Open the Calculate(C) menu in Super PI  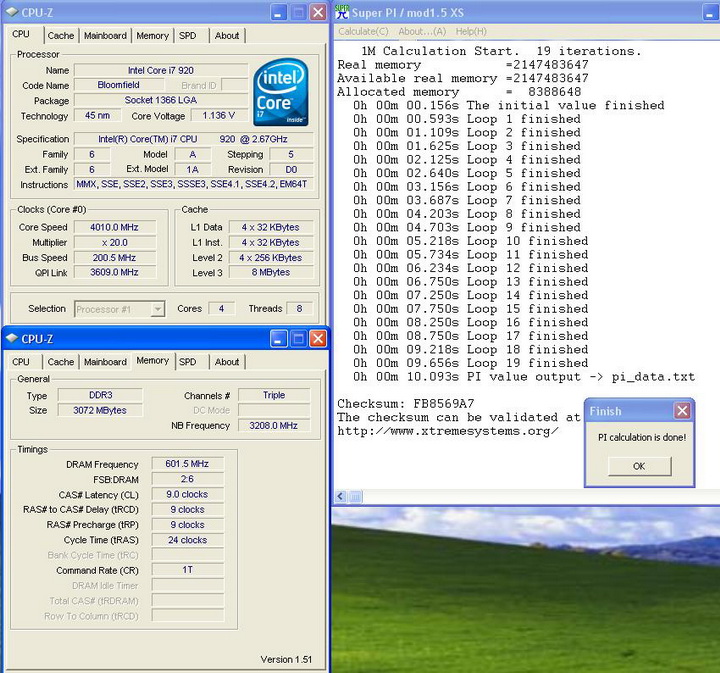tap(363, 31)
